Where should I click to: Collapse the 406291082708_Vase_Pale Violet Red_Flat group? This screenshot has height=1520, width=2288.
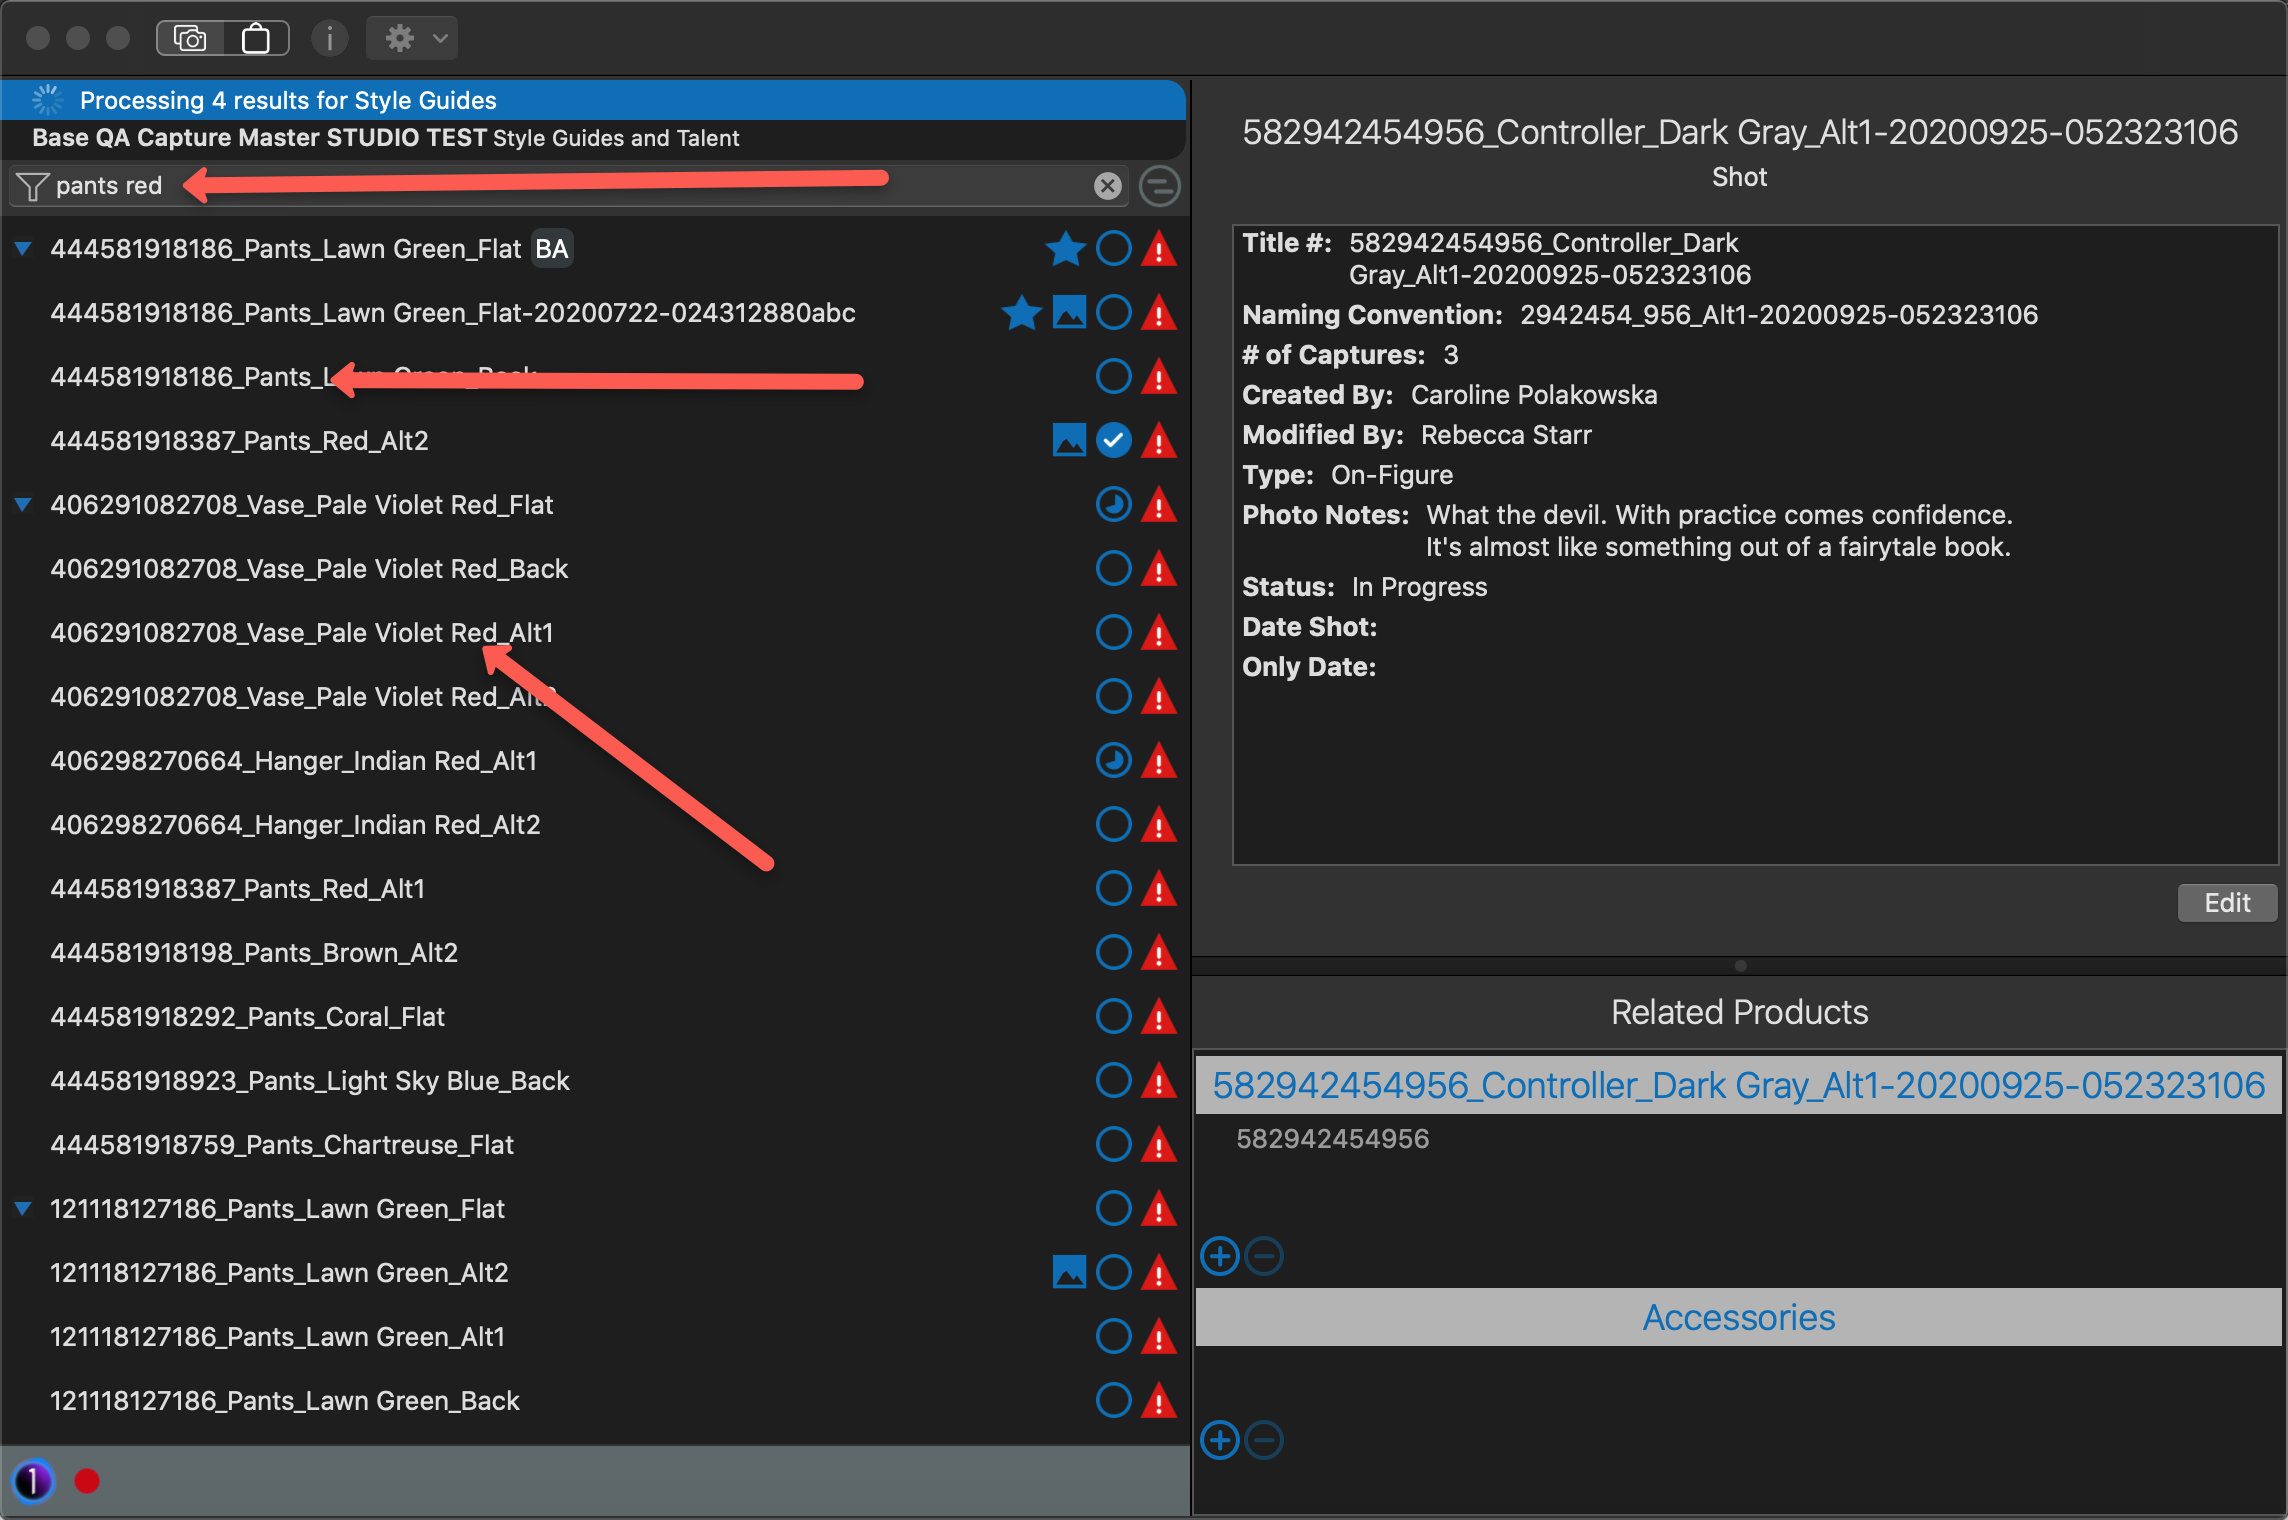coord(23,505)
